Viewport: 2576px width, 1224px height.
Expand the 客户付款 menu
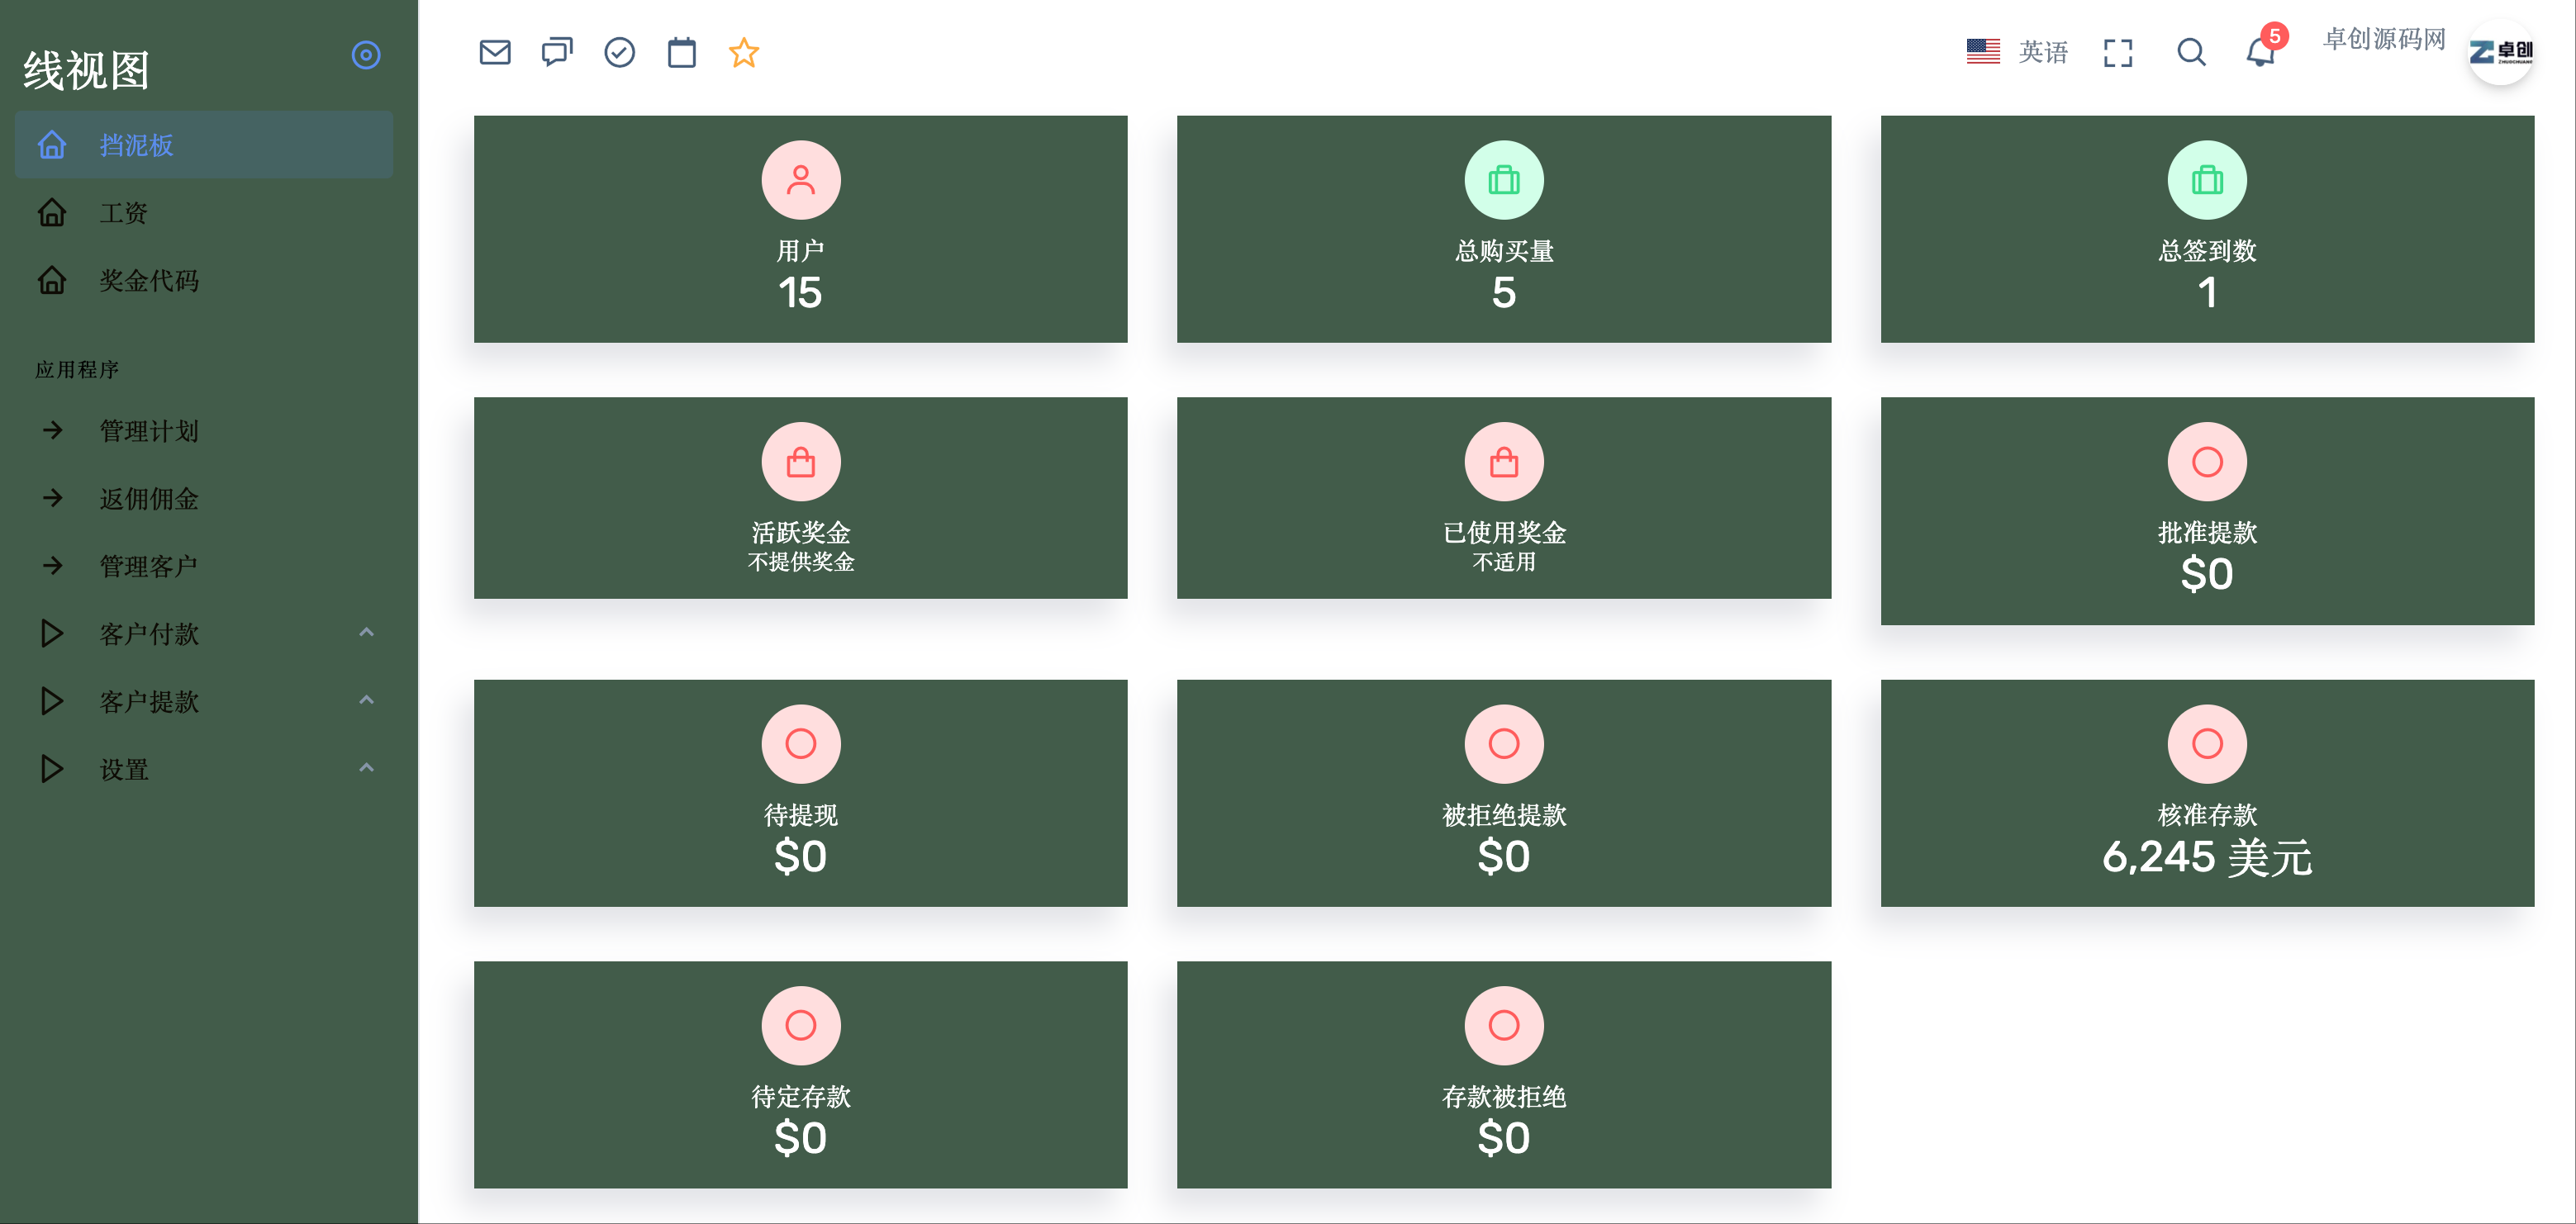[205, 634]
